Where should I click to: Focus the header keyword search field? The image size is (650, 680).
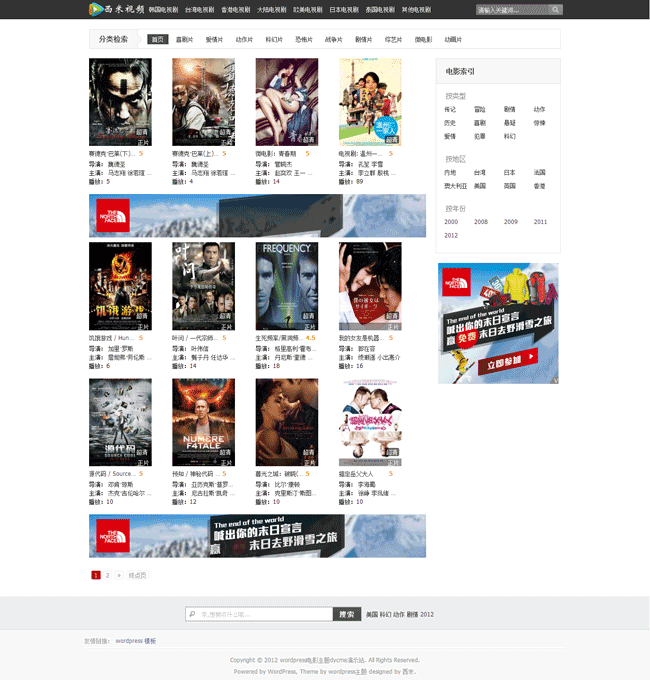point(513,10)
